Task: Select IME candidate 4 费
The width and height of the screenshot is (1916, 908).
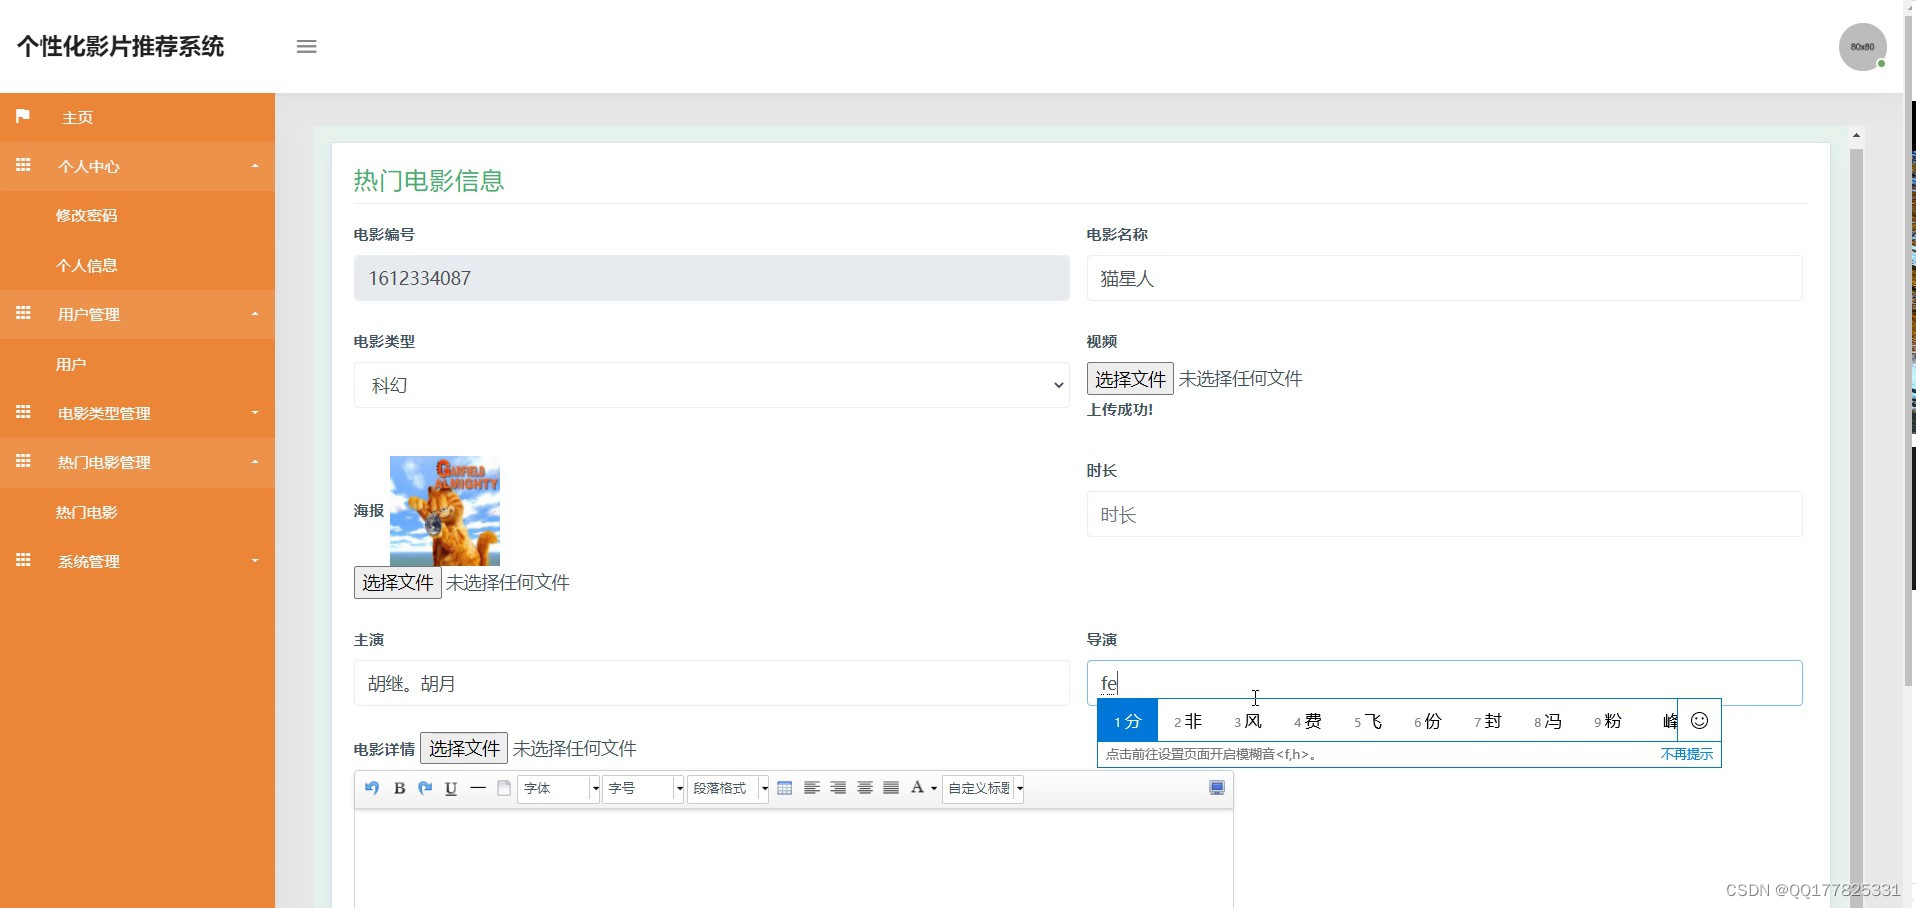Action: 1308,721
